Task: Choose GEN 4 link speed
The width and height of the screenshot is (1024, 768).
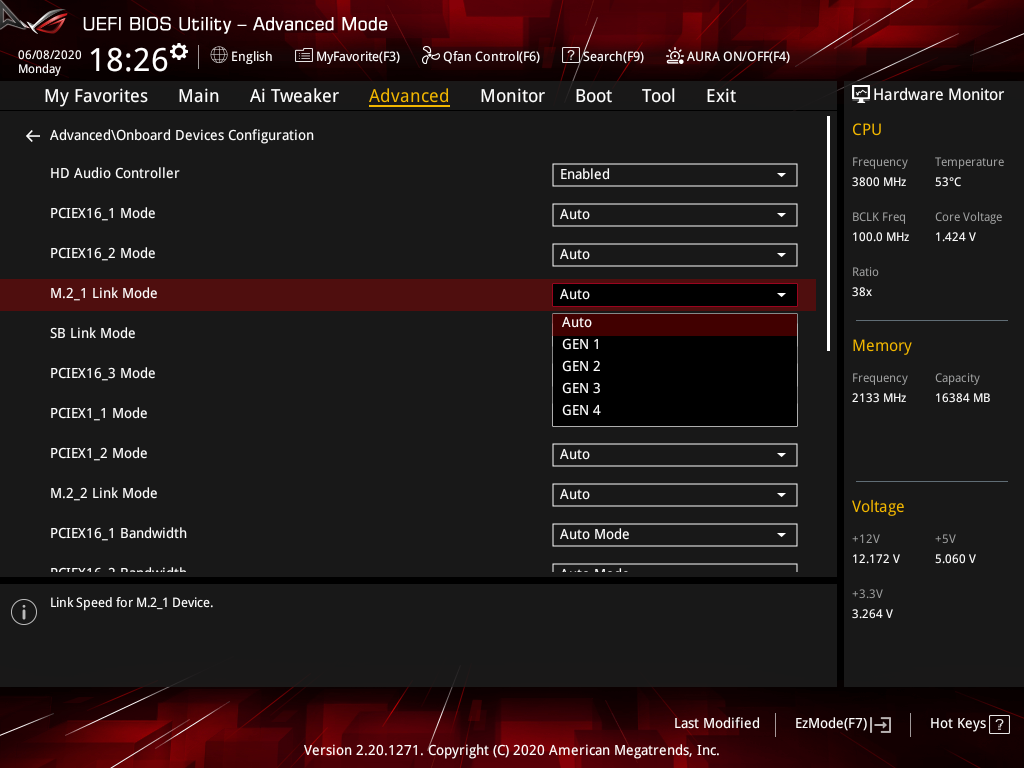Action: [x=675, y=411]
